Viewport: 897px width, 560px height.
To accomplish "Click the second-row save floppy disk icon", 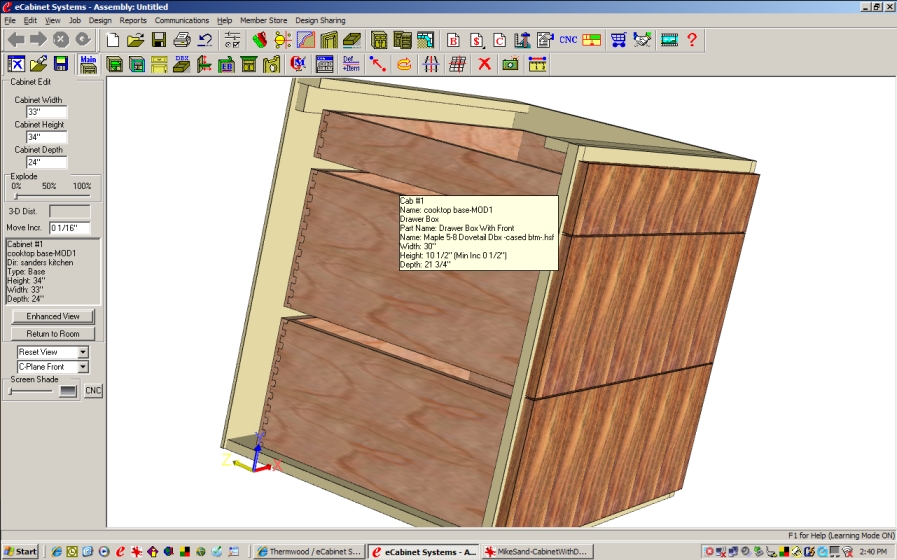I will [61, 64].
